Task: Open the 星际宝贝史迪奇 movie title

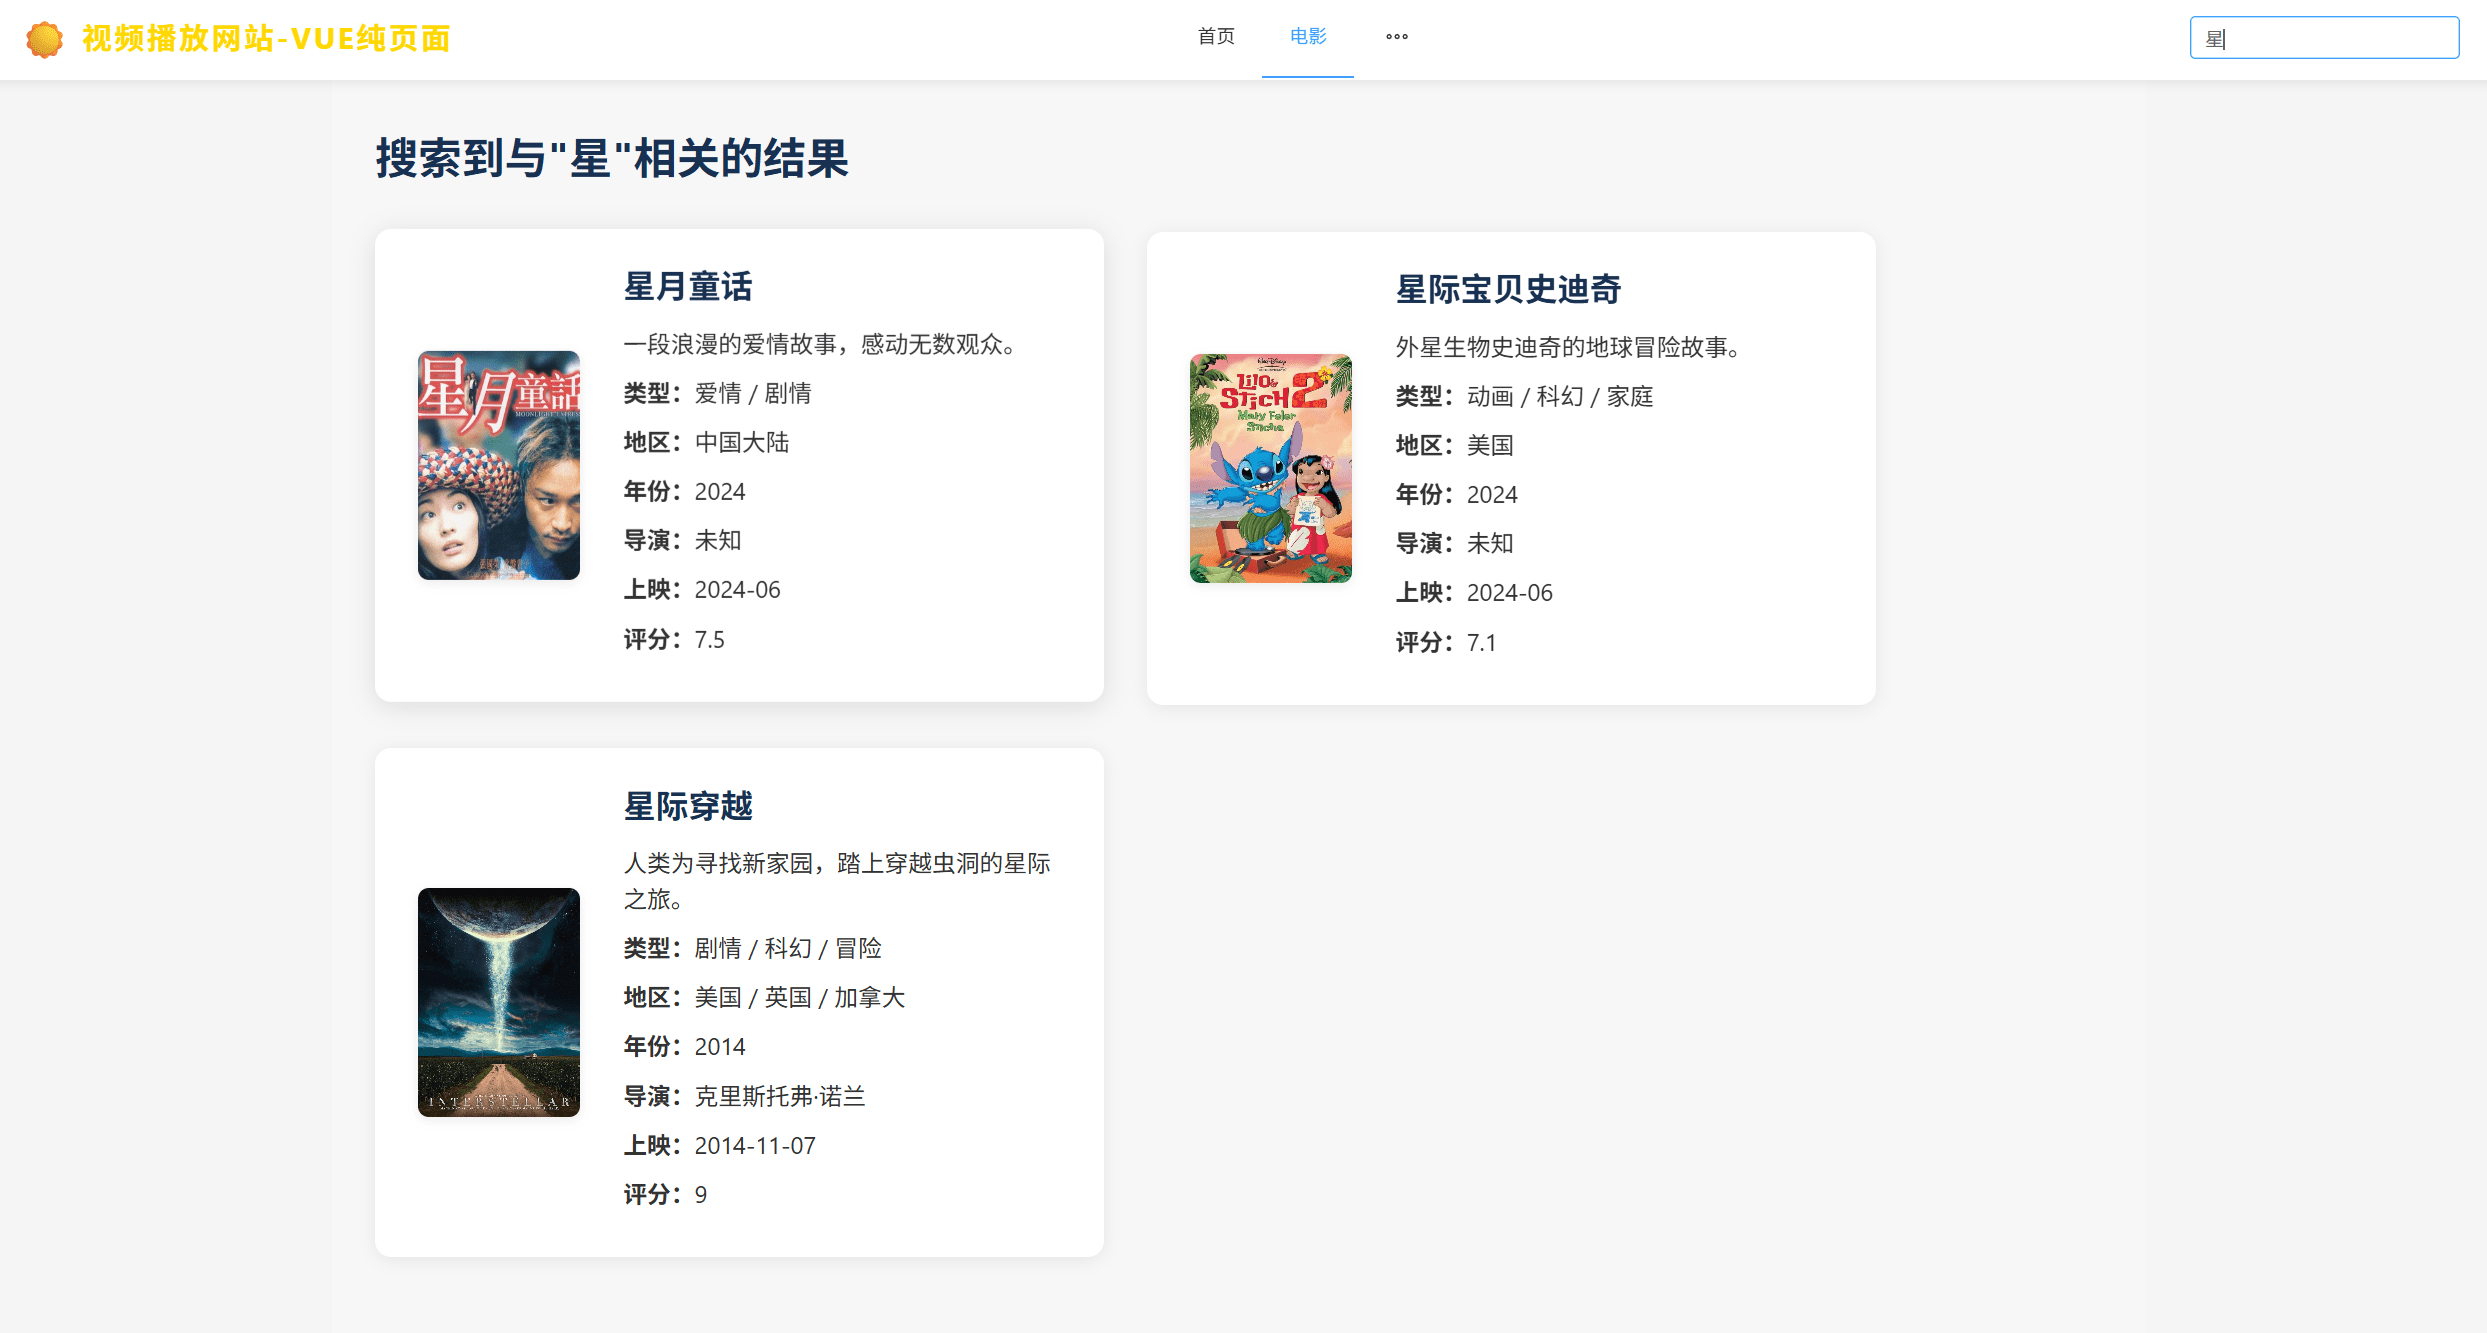Action: (x=1507, y=289)
